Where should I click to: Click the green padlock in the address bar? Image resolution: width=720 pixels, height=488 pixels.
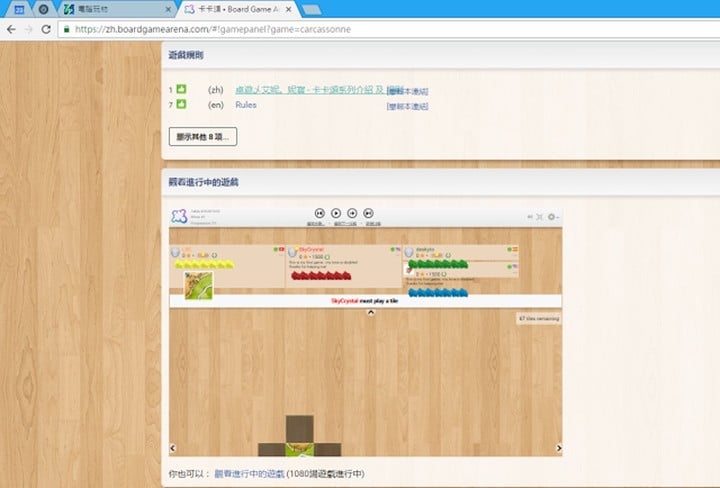click(67, 29)
